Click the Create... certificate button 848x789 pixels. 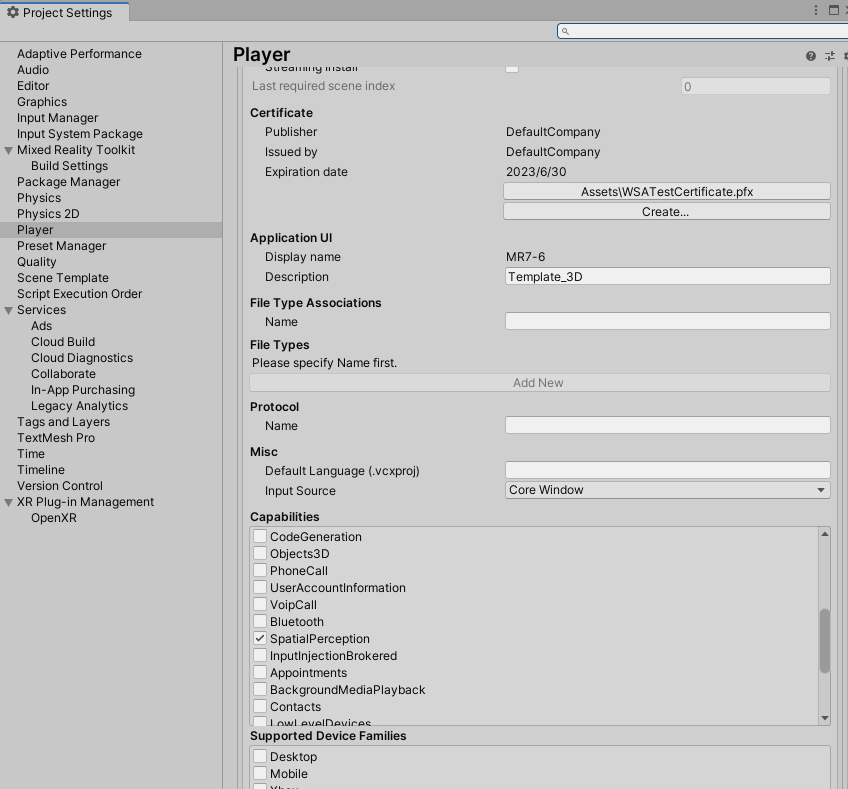[667, 211]
